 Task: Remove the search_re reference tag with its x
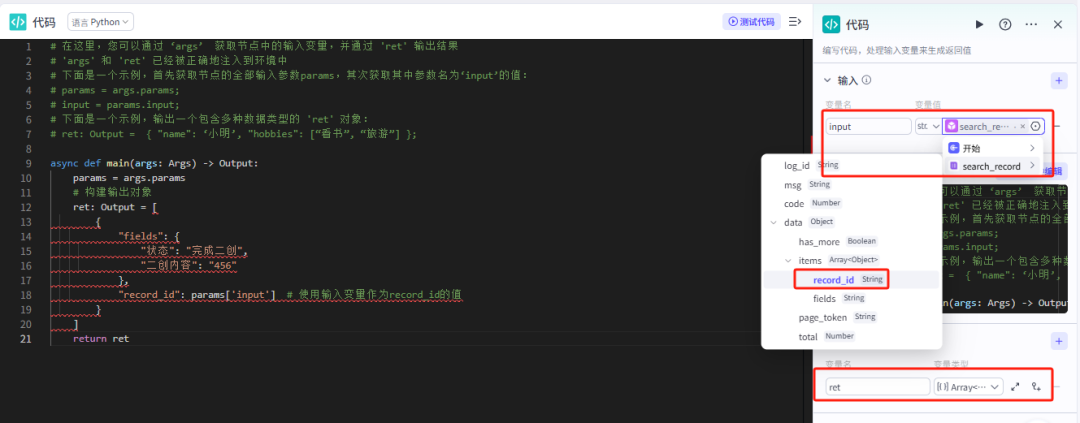point(1022,126)
